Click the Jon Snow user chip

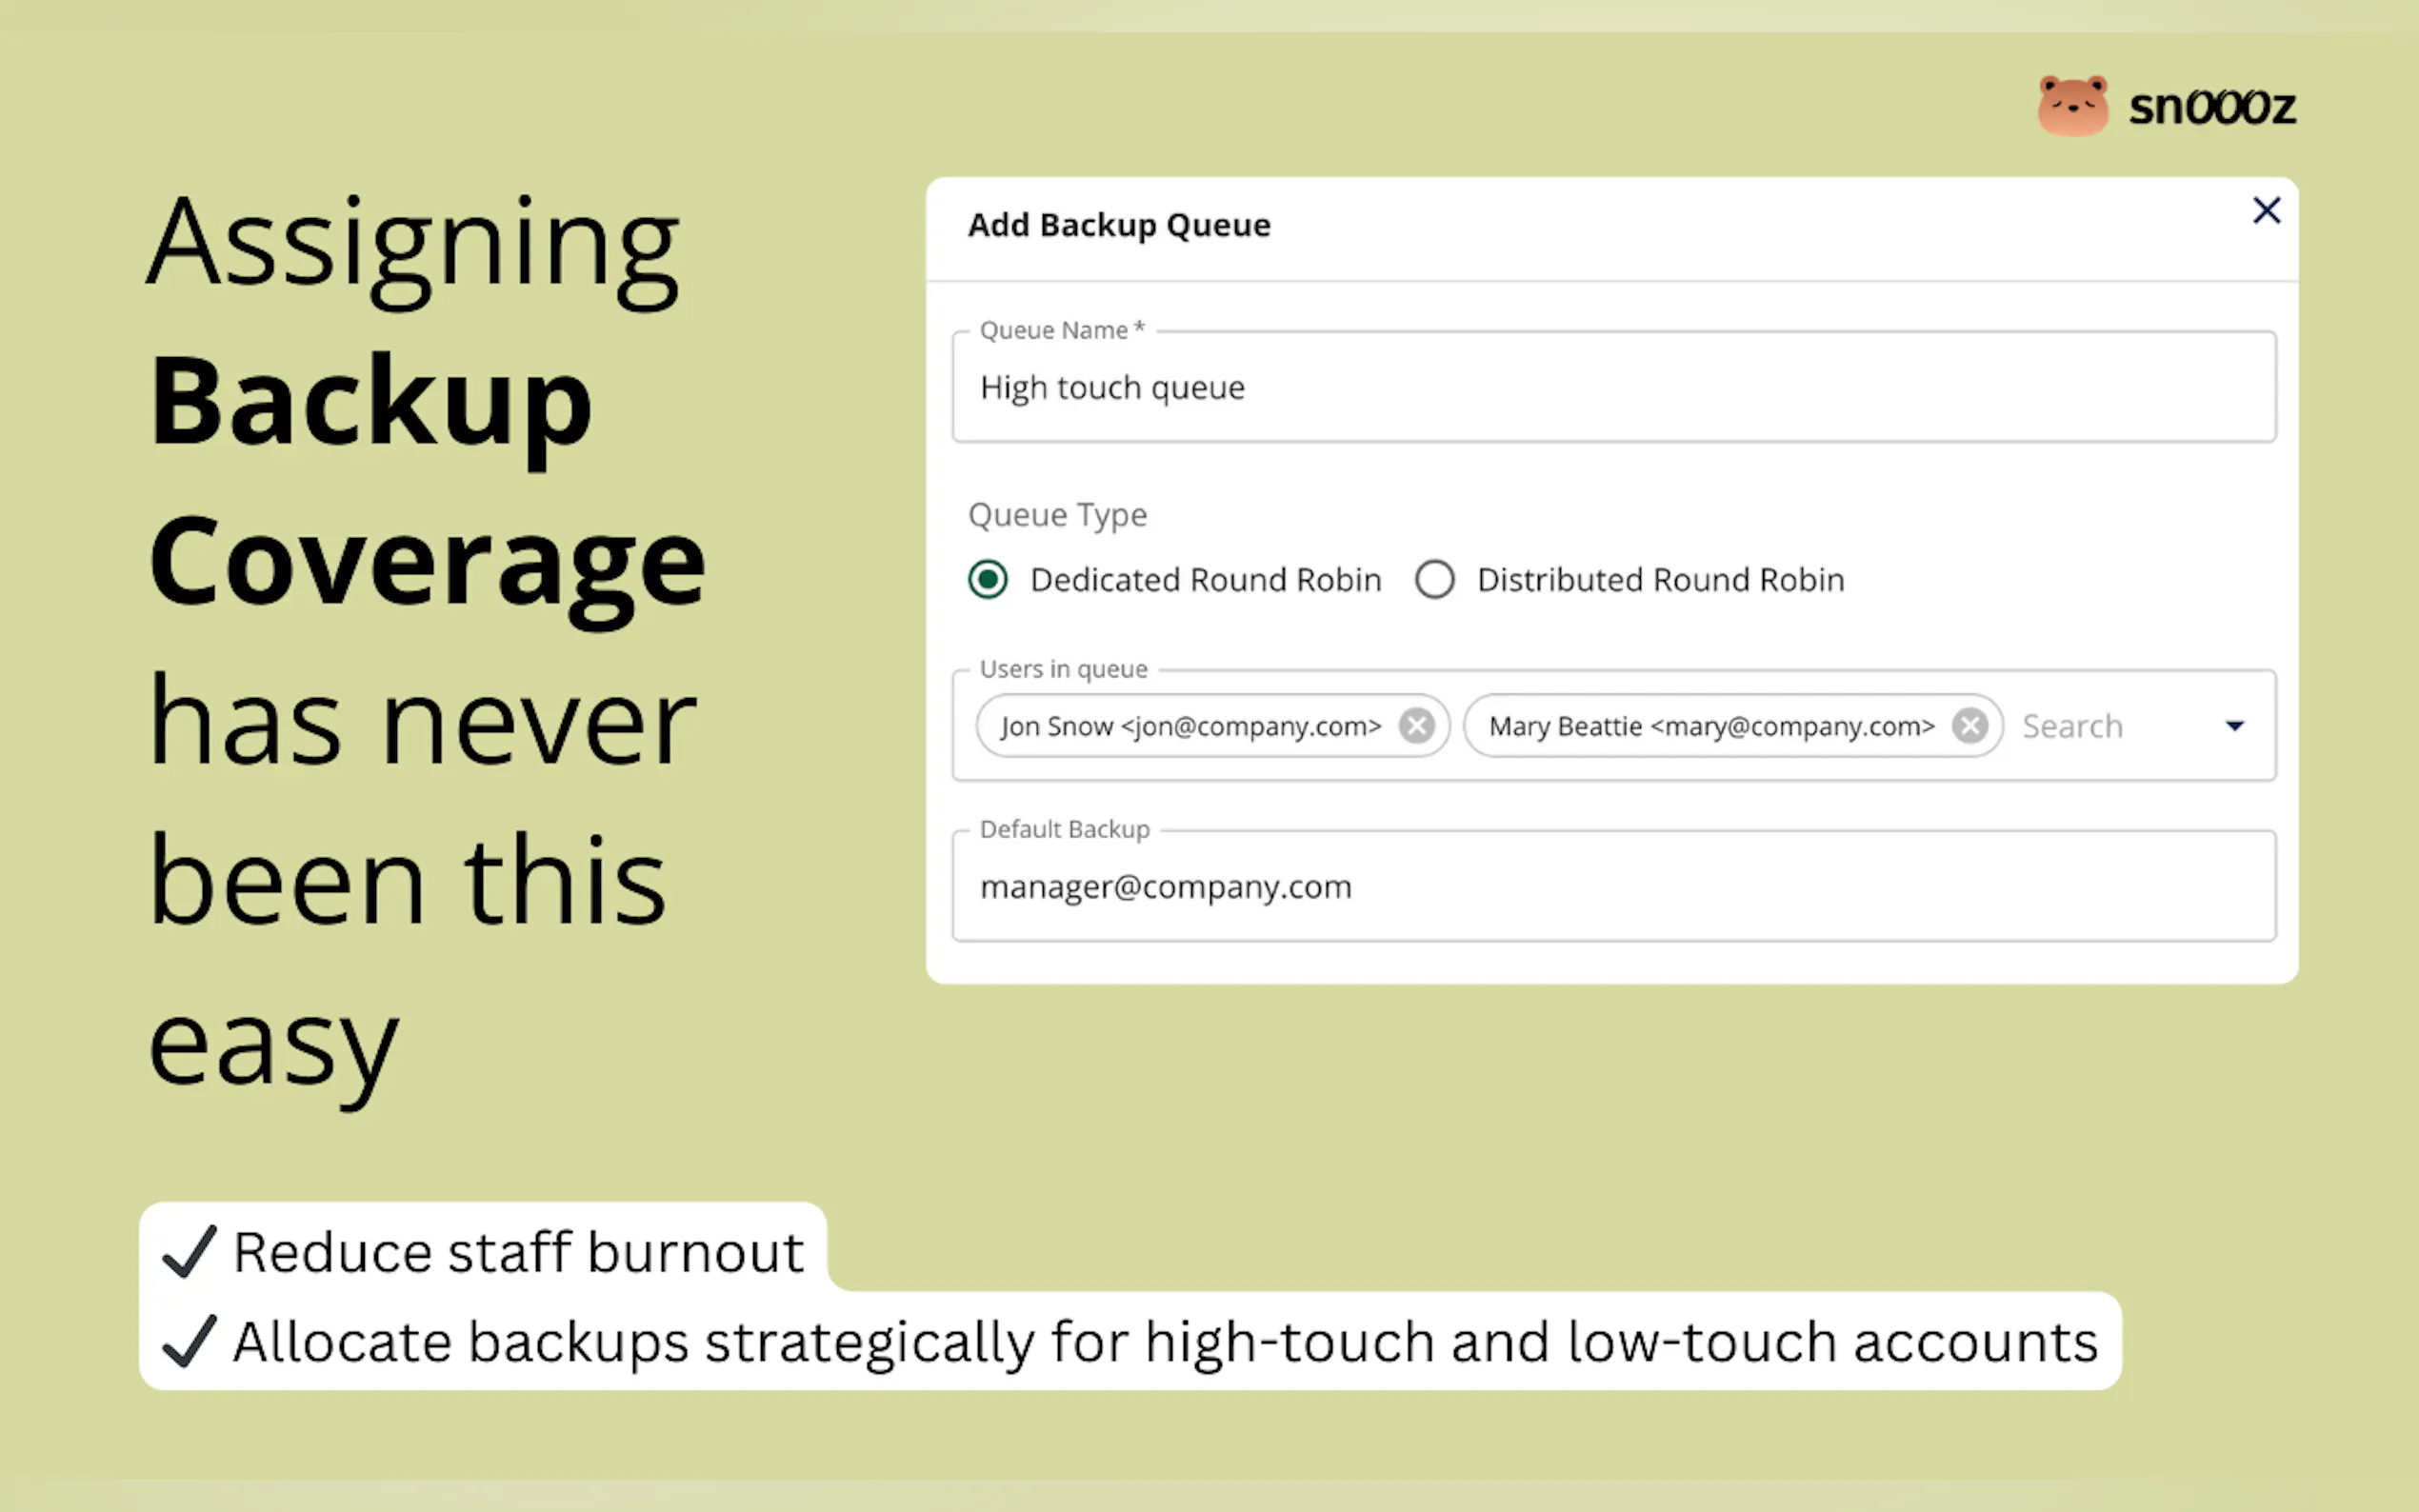(x=1190, y=726)
